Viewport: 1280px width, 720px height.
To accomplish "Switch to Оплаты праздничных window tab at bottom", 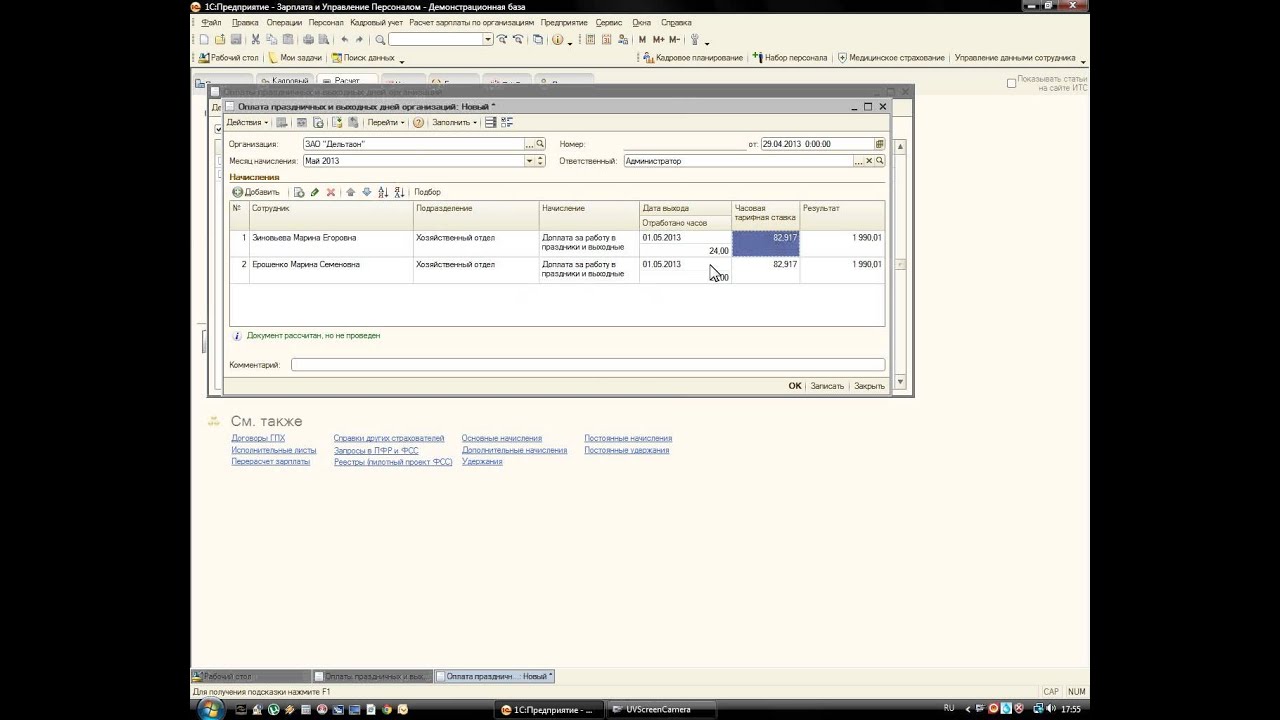I will (372, 676).
